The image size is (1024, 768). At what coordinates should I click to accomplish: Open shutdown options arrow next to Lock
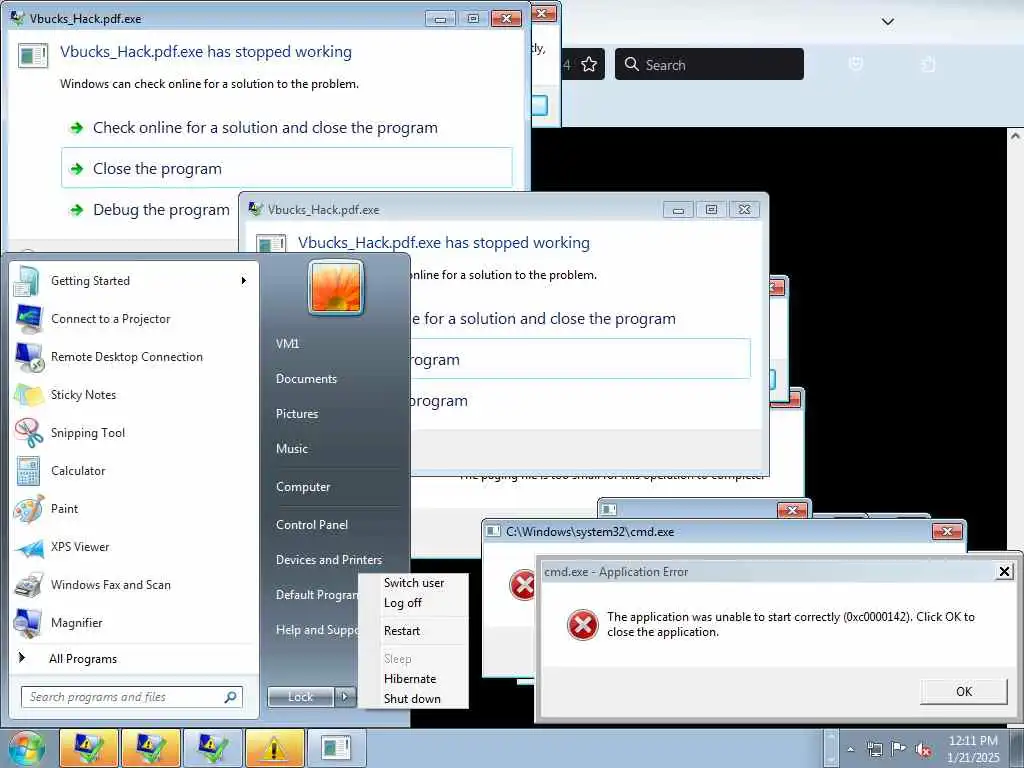tap(345, 697)
